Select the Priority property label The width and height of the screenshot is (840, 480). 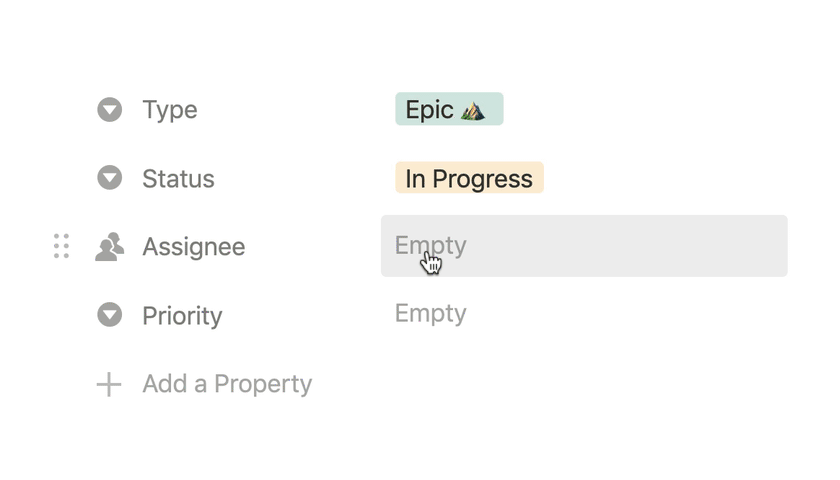point(182,315)
